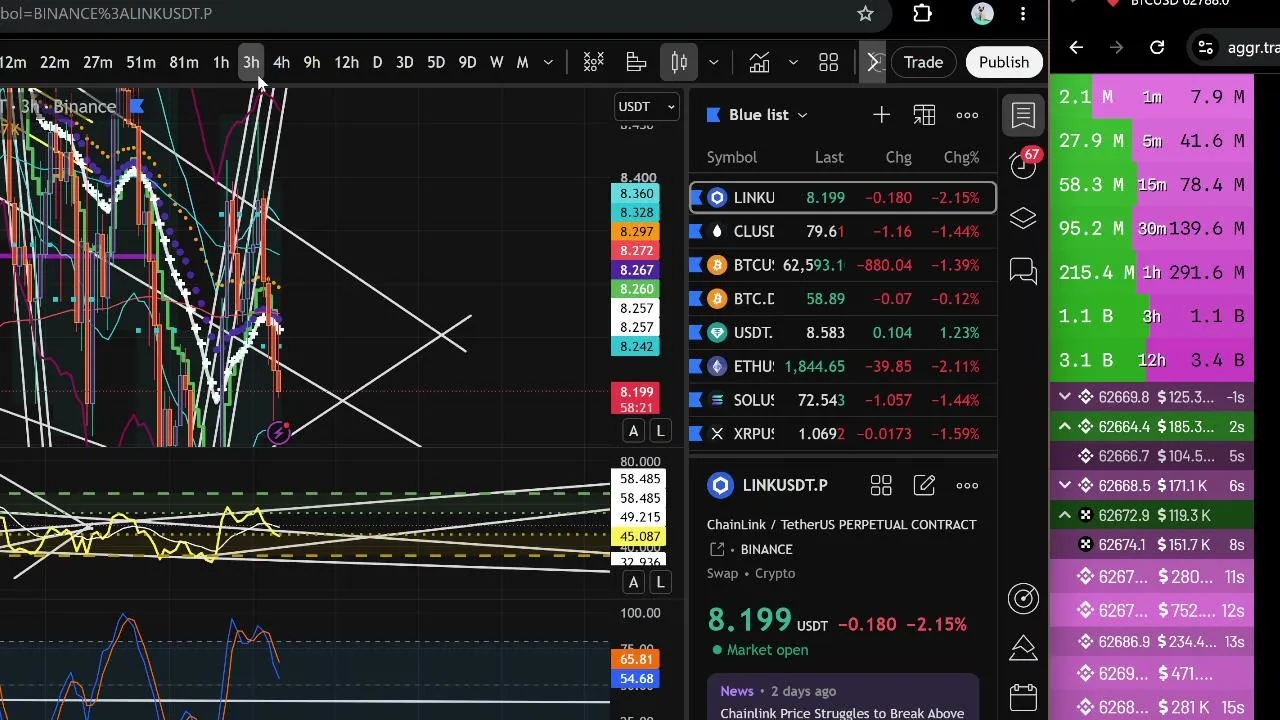Open the USDT currency selector dropdown

click(x=647, y=107)
